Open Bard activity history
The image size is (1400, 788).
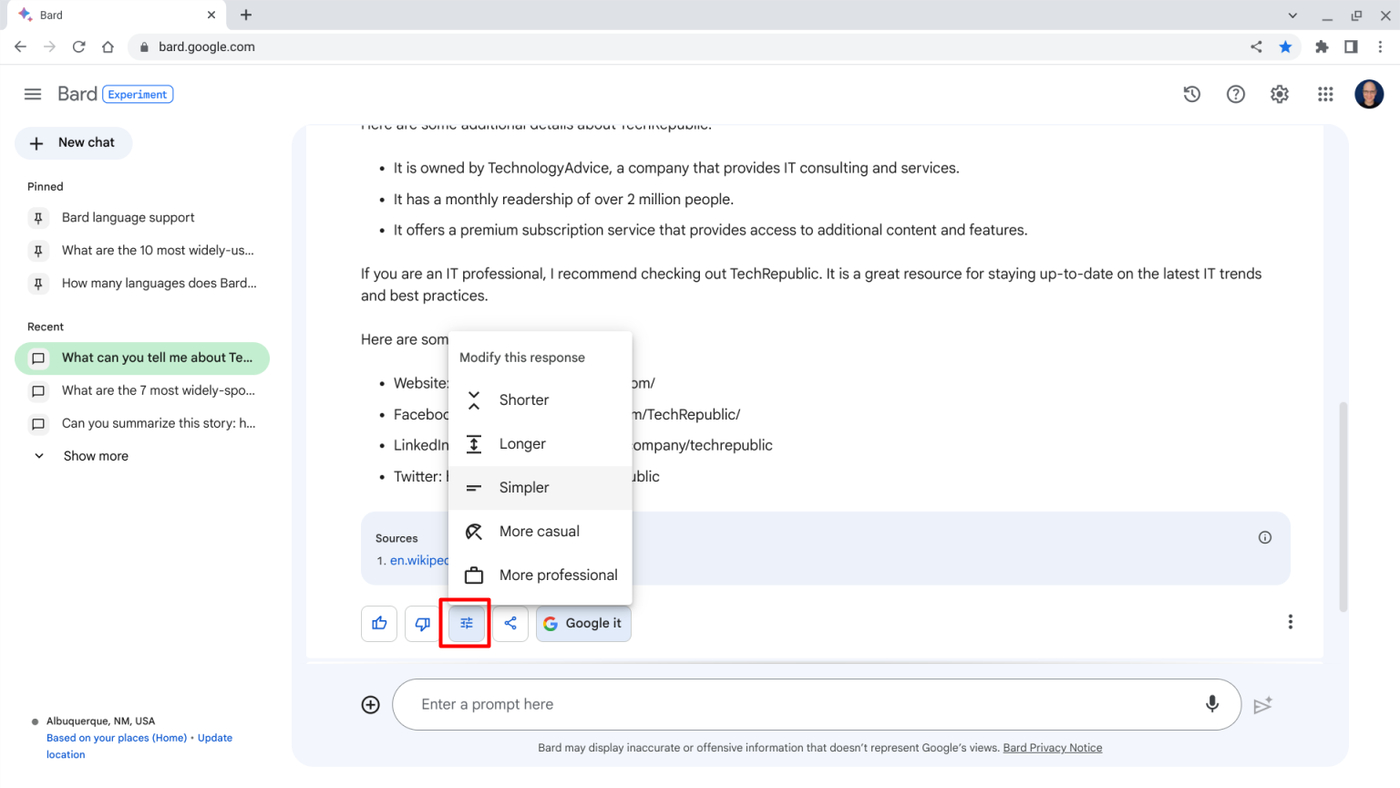click(x=1191, y=93)
